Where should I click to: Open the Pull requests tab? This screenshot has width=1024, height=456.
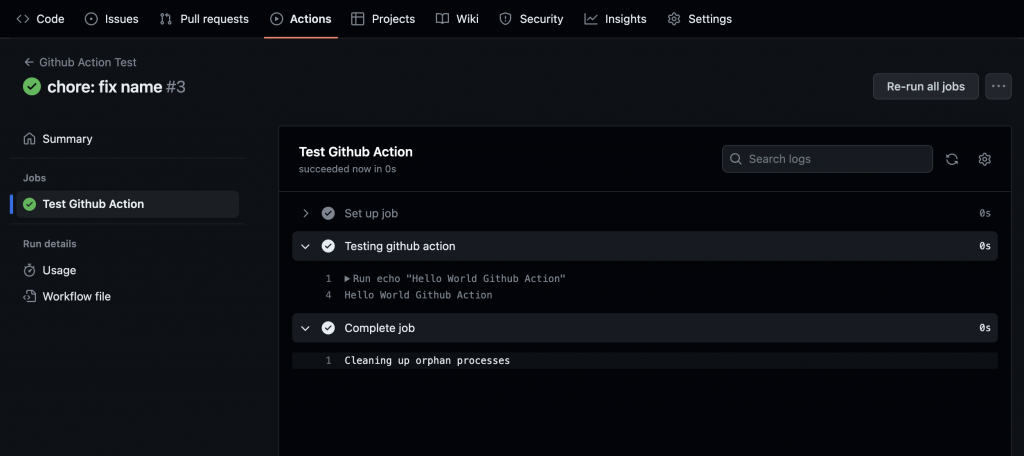(x=204, y=19)
